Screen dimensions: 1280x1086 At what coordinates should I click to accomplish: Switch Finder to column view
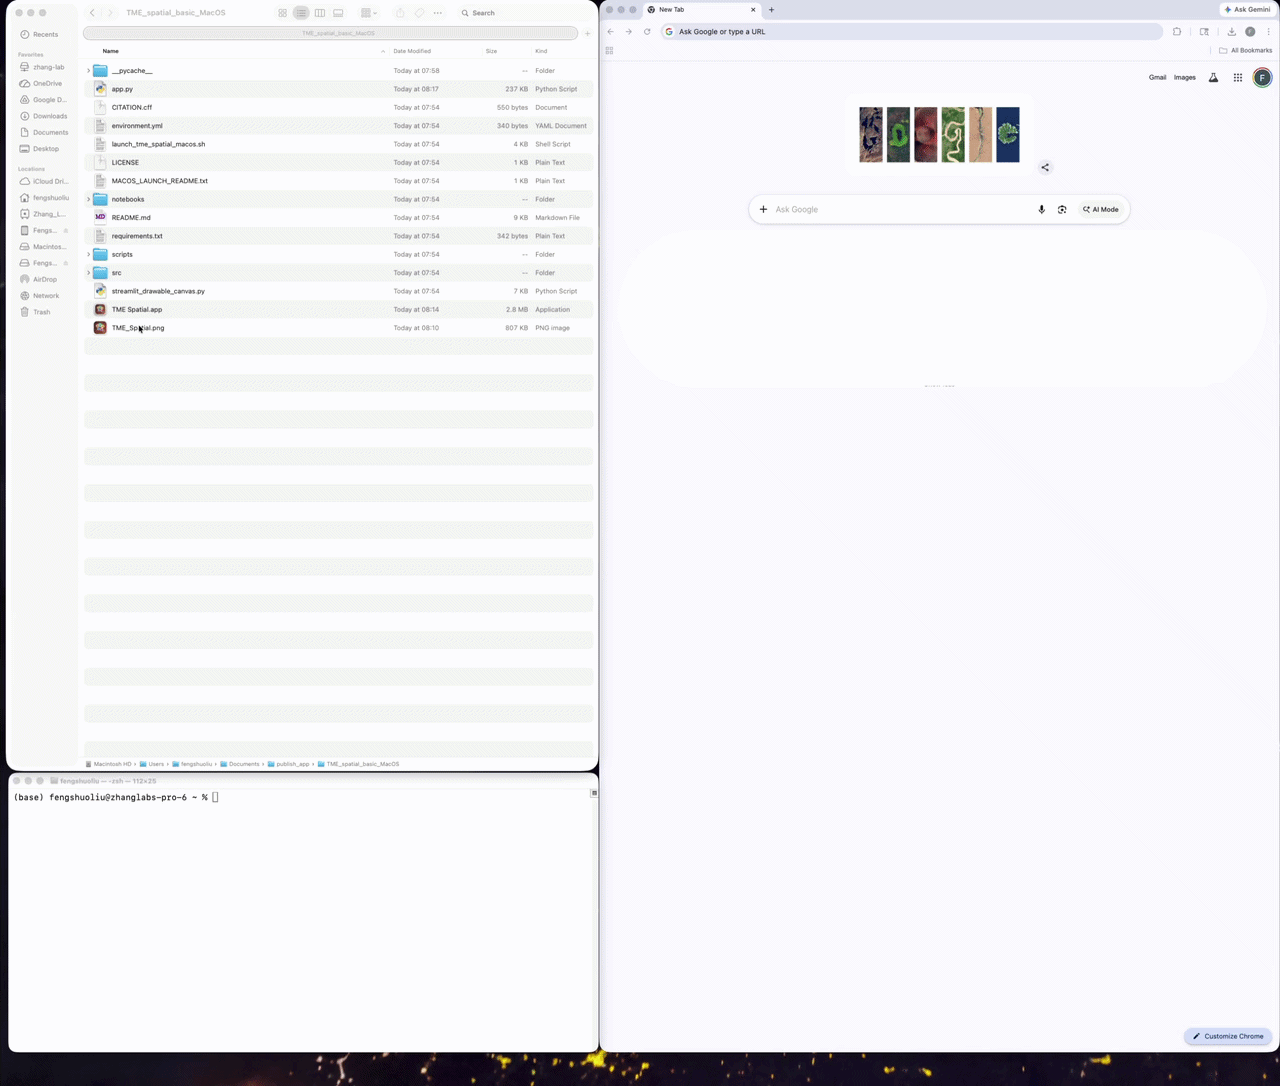coord(320,13)
